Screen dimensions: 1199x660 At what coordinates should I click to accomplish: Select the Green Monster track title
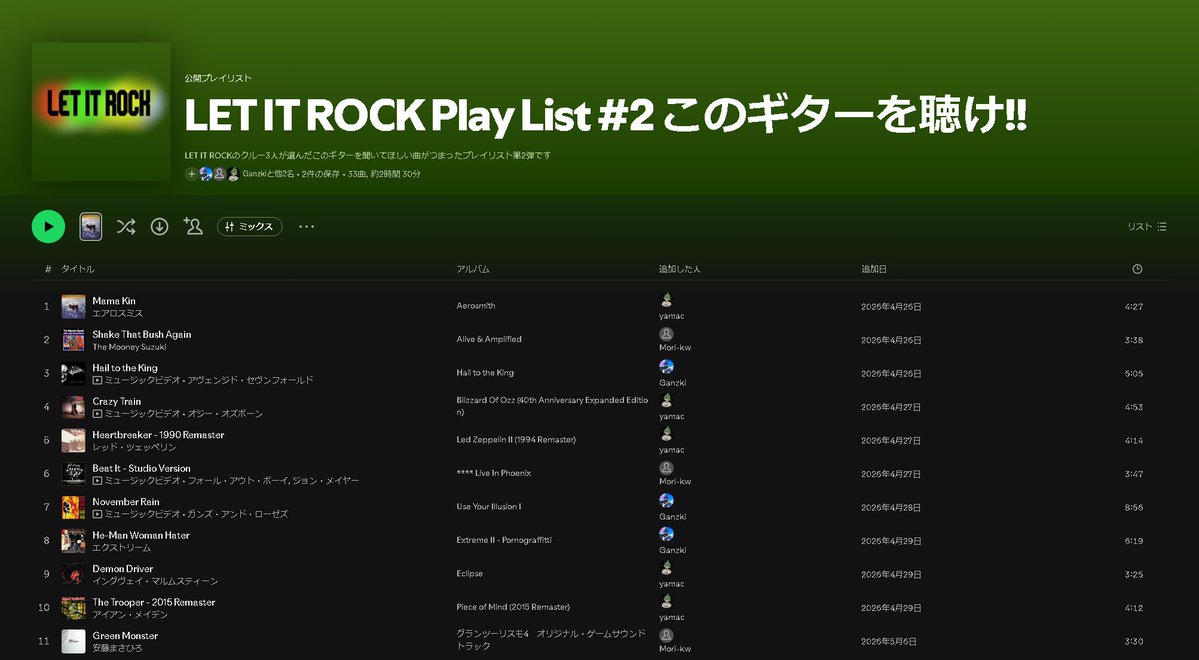pyautogui.click(x=125, y=636)
